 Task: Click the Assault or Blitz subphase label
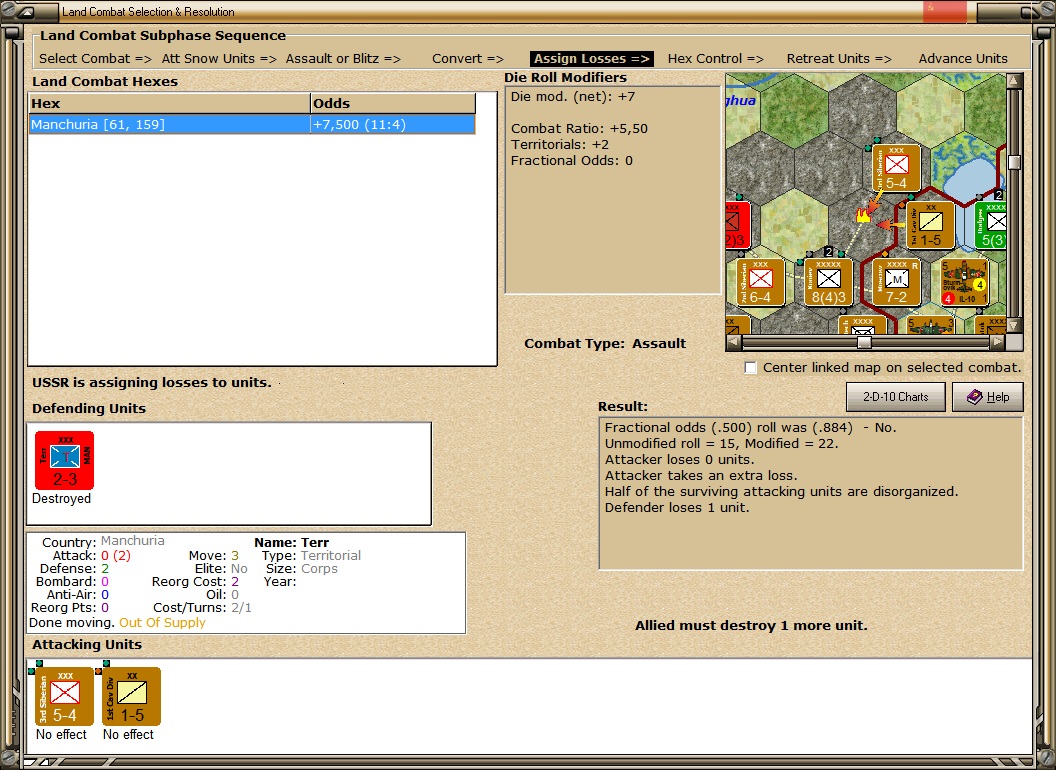pyautogui.click(x=343, y=59)
